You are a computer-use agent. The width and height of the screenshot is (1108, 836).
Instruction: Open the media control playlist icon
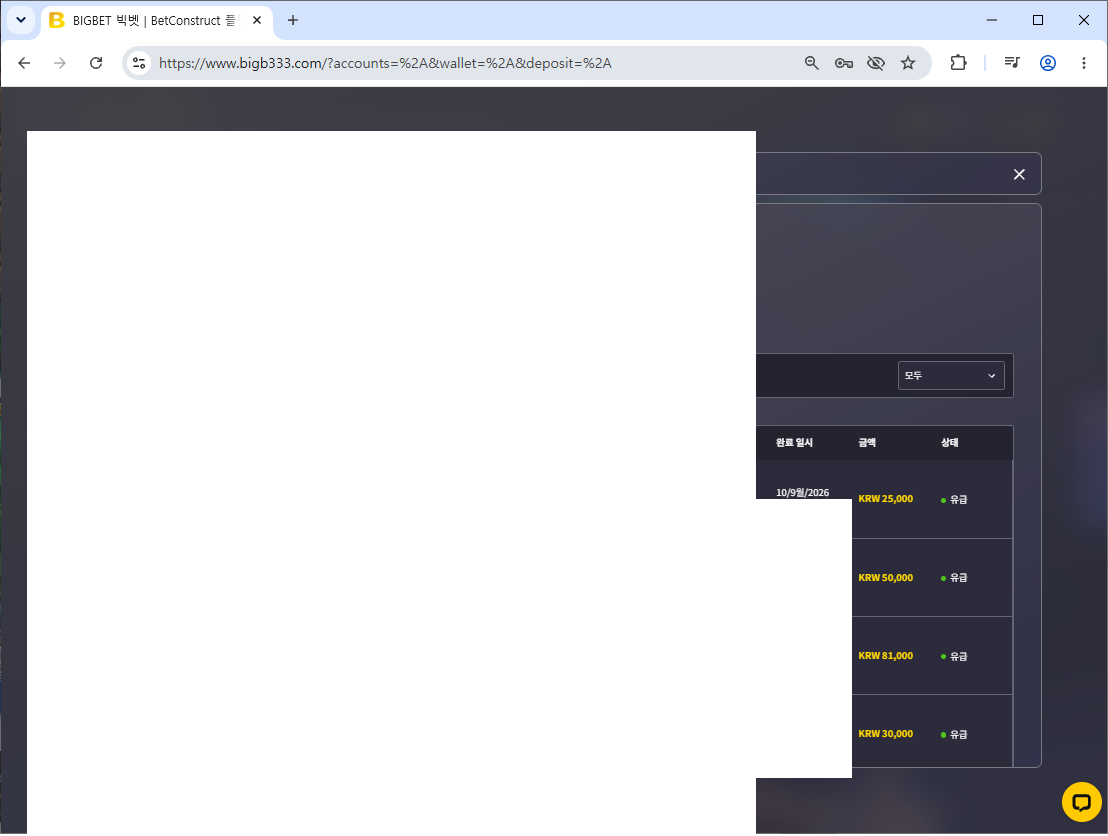1012,63
